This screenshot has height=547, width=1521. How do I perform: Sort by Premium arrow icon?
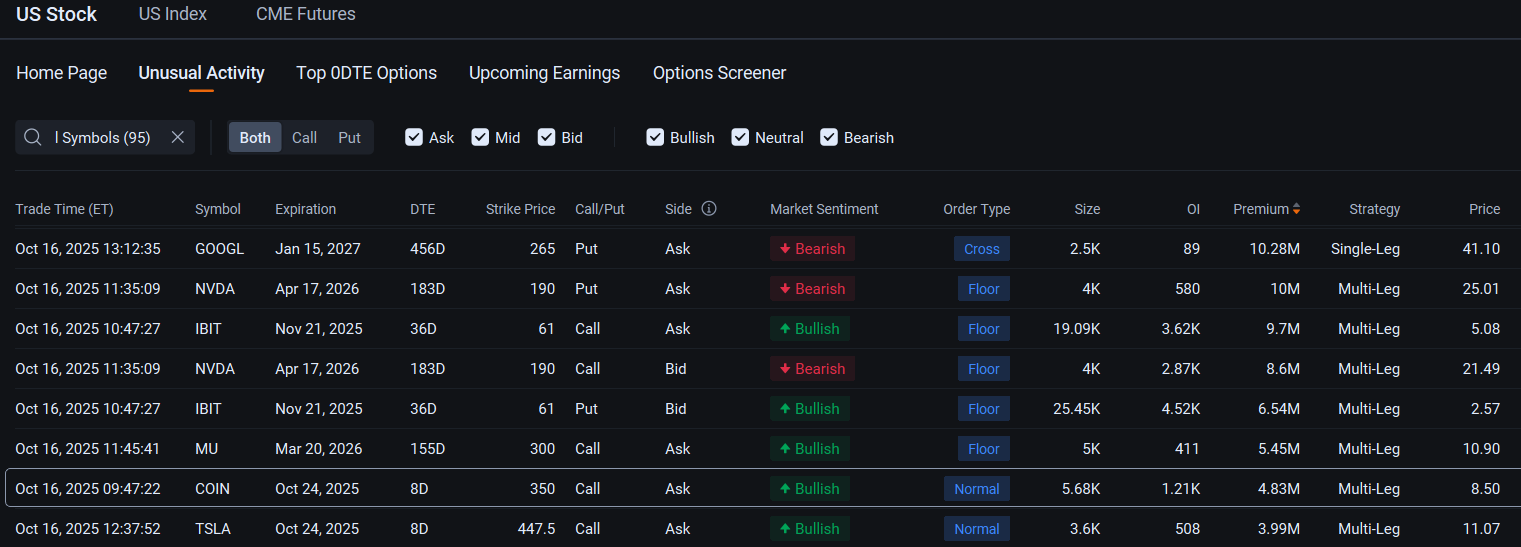coord(1296,209)
